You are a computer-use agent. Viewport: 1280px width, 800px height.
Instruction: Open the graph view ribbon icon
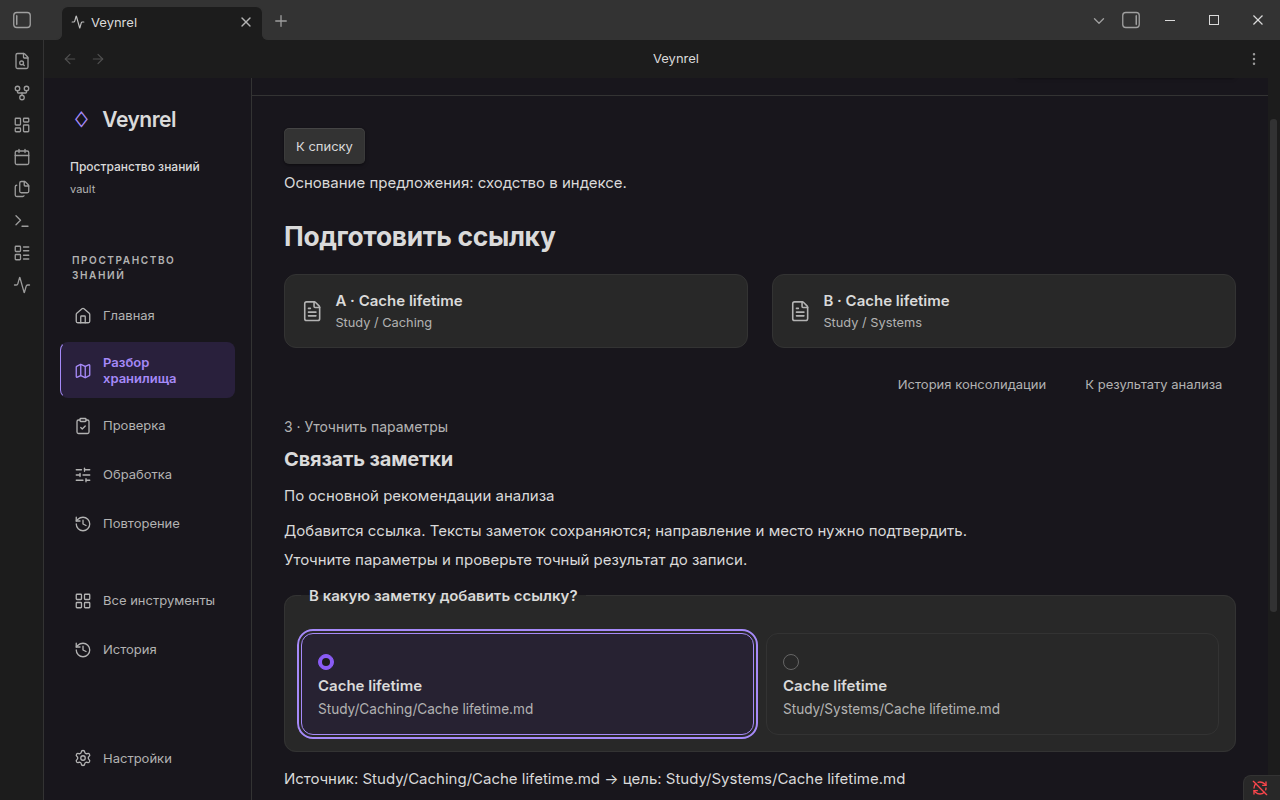point(22,93)
